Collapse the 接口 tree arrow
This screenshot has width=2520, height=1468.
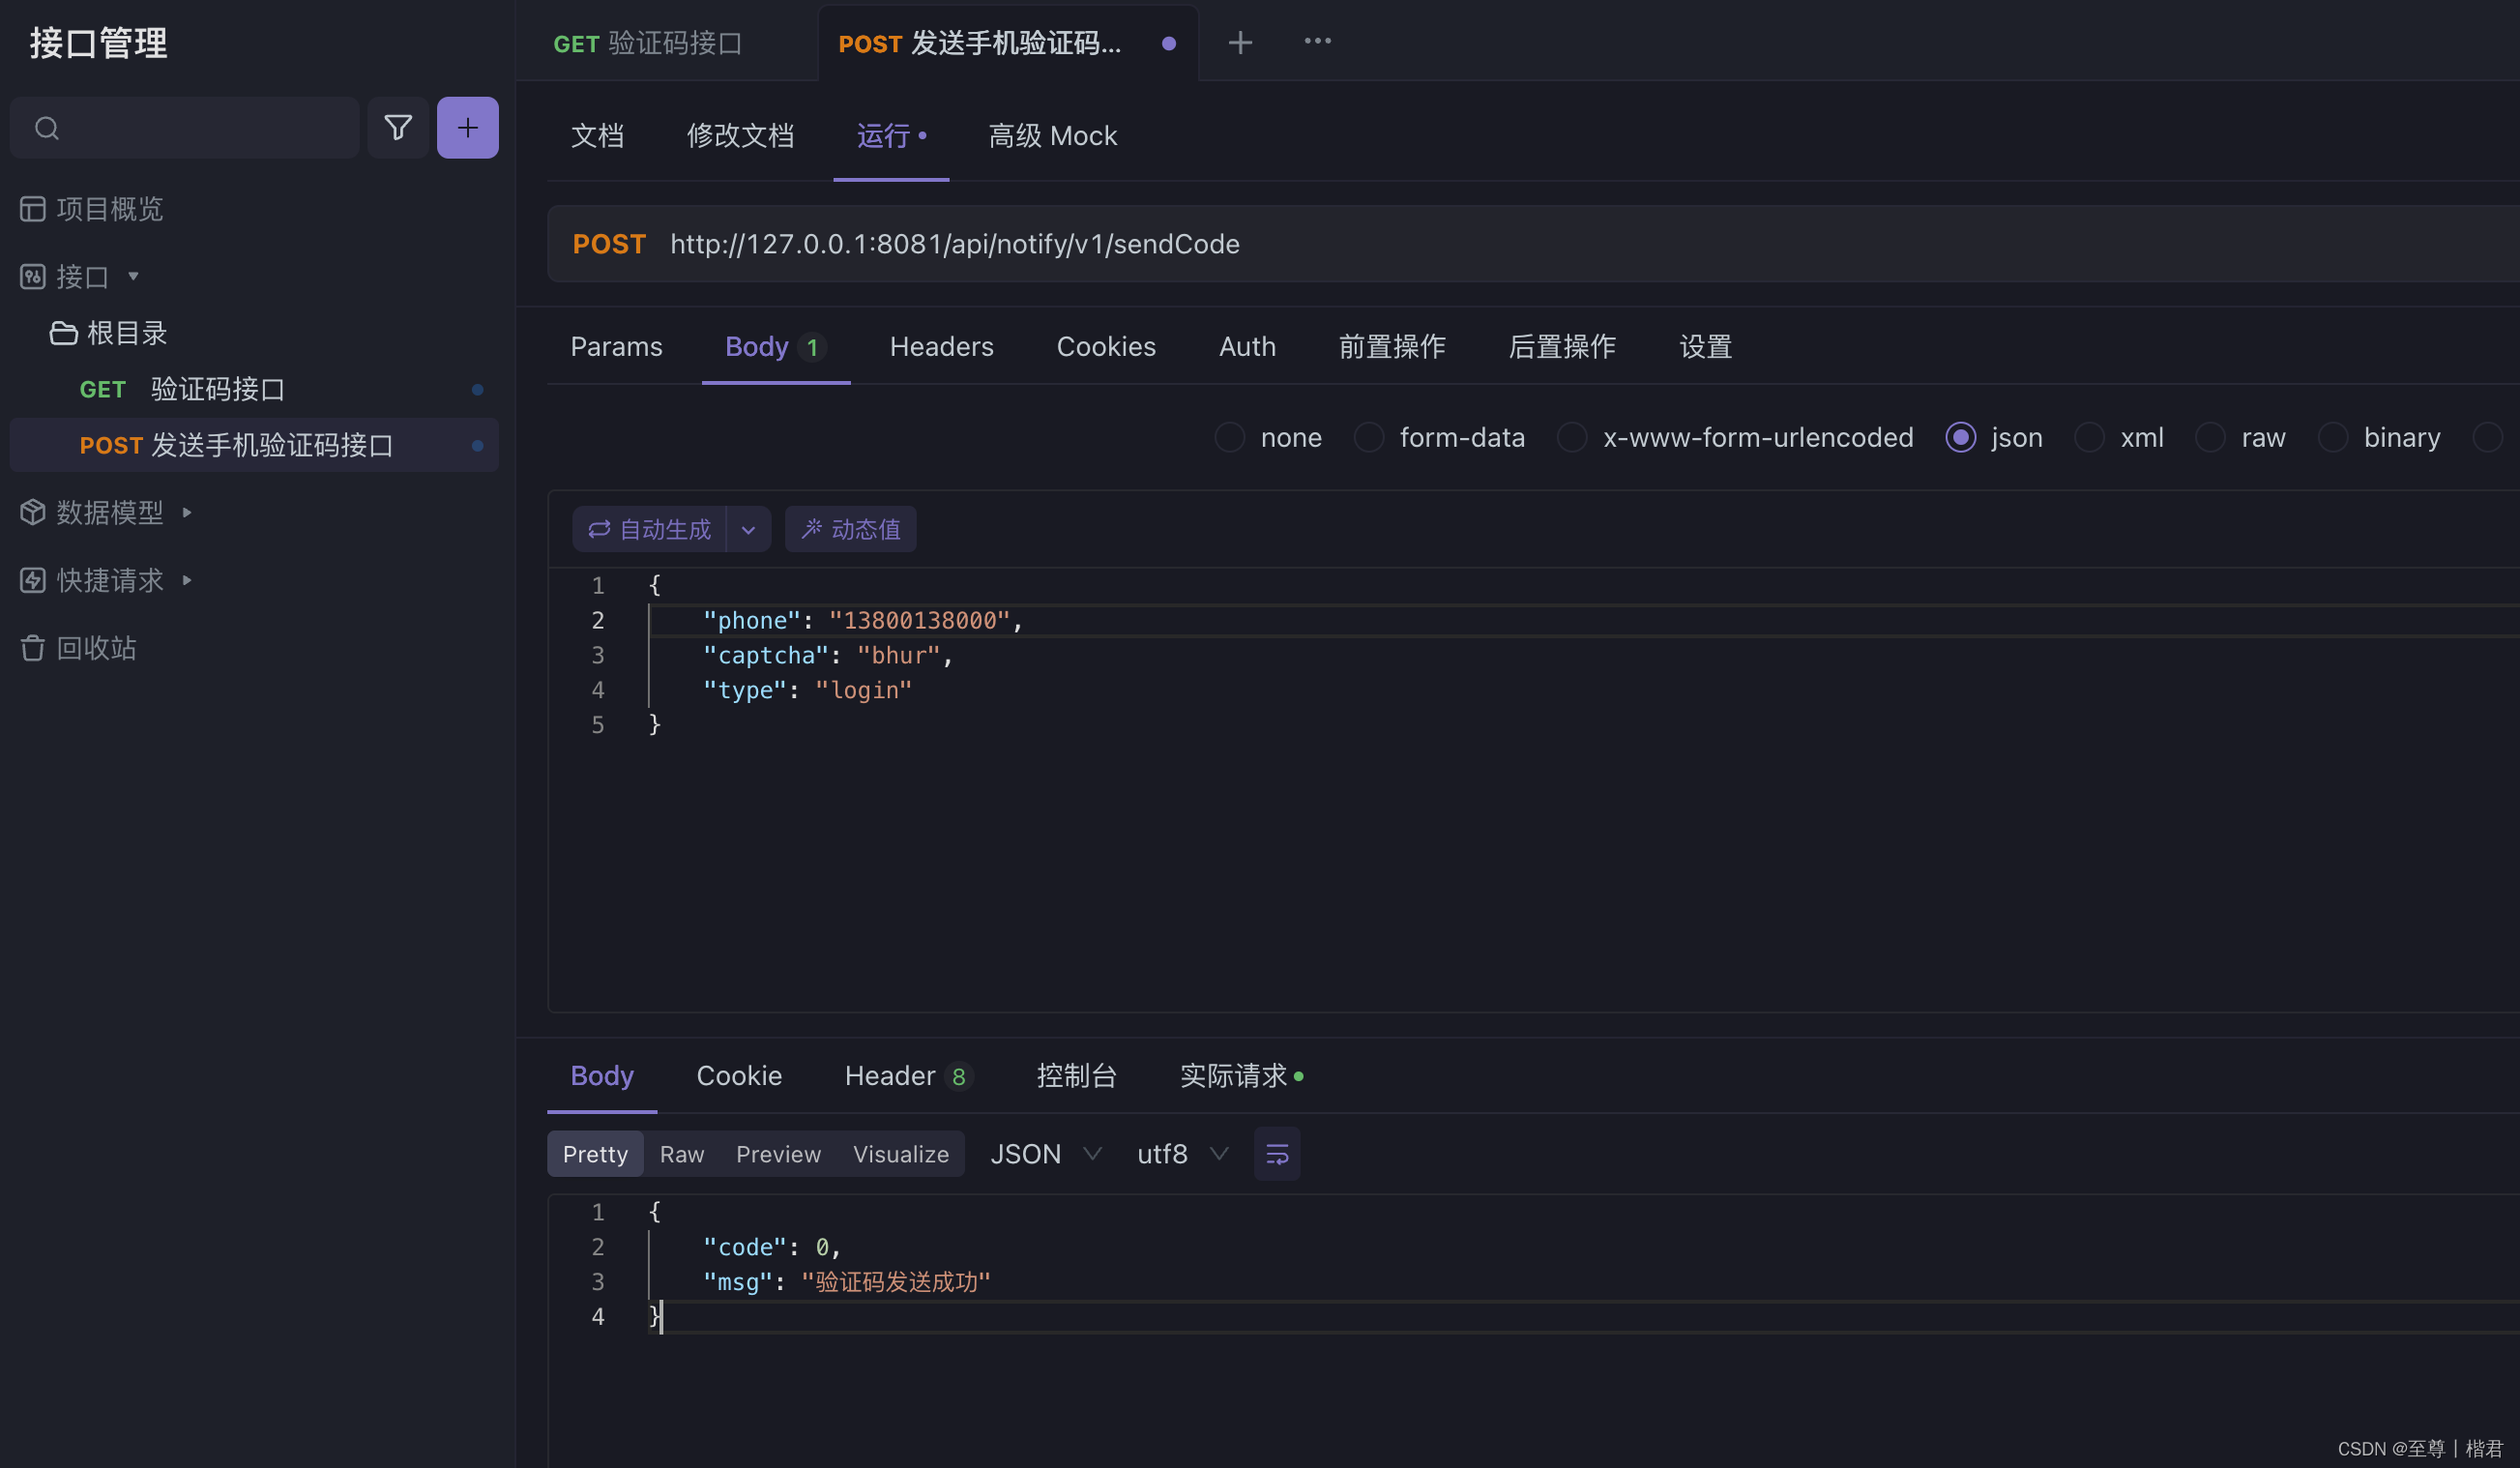133,276
